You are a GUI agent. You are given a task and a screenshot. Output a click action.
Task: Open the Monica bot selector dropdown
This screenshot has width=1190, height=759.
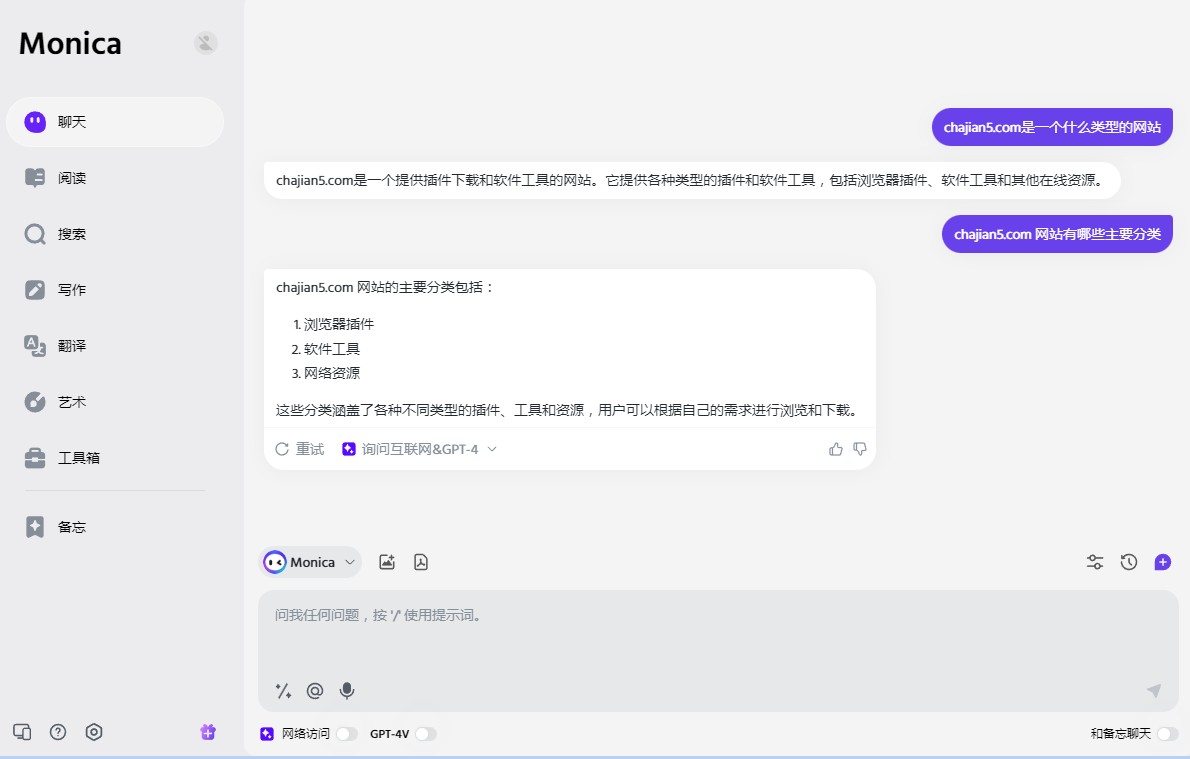[310, 562]
